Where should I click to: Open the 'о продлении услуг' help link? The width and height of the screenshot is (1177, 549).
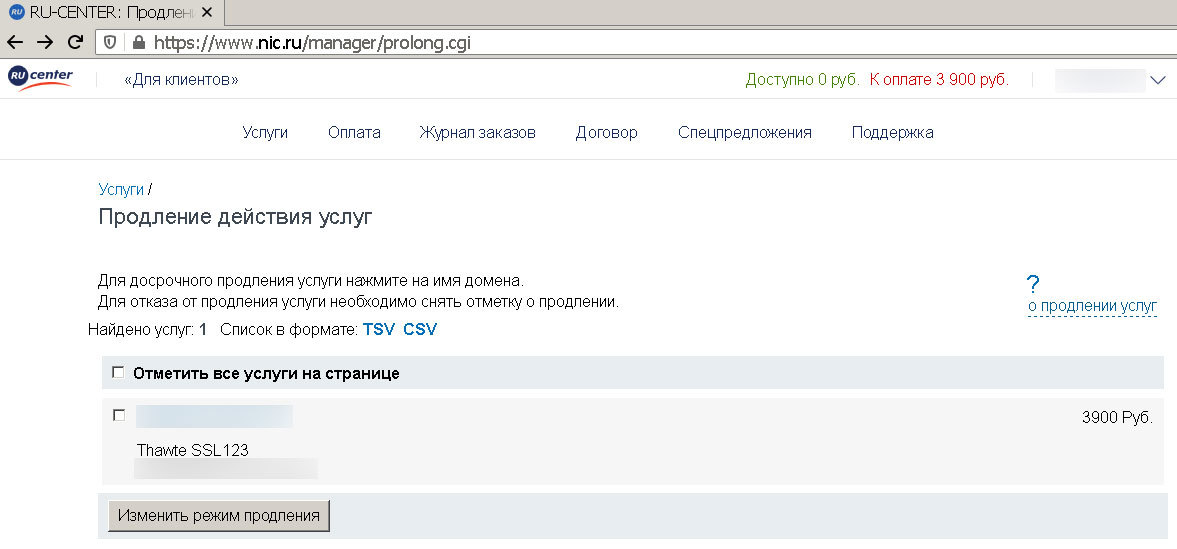[1092, 306]
